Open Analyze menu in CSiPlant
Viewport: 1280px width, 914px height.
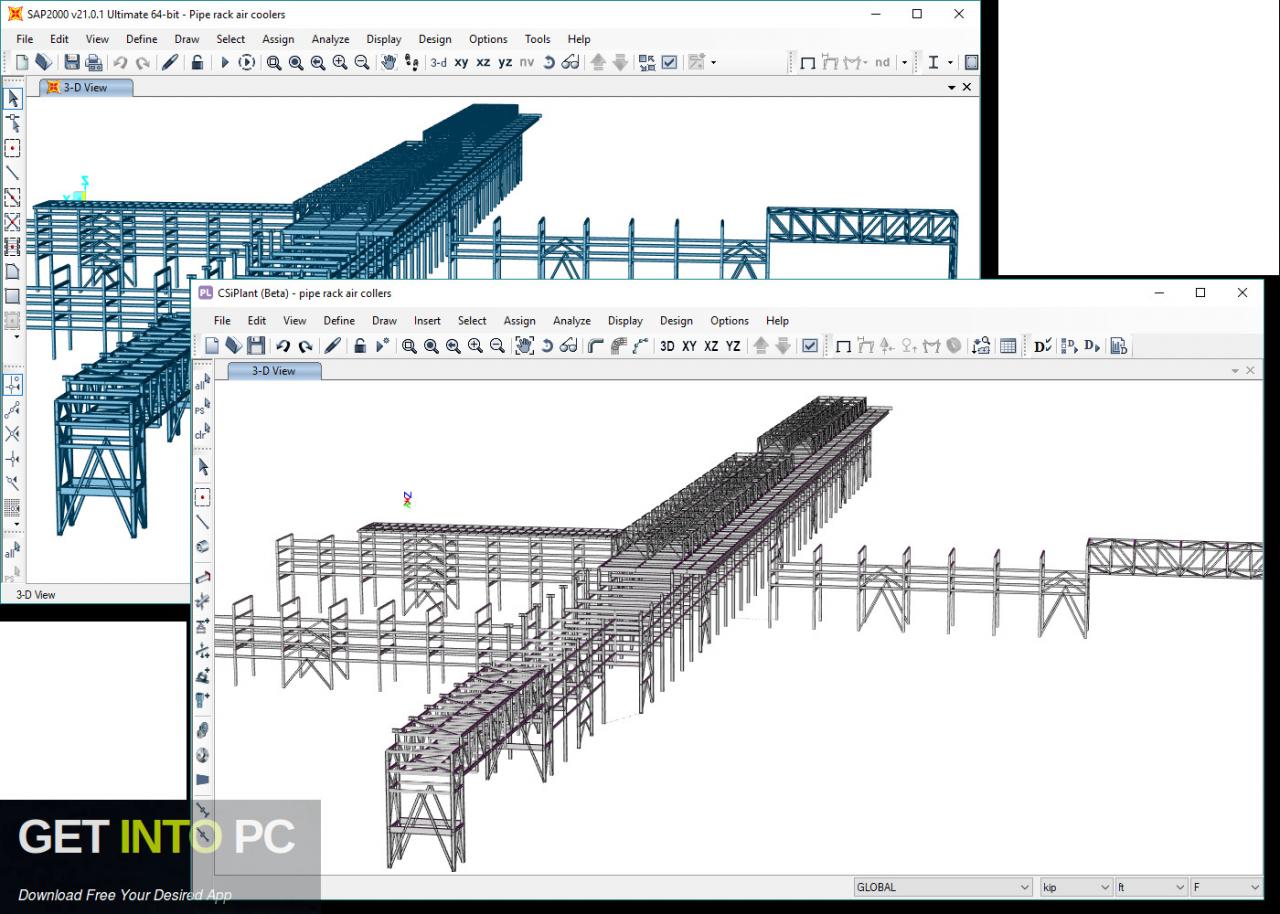tap(572, 321)
